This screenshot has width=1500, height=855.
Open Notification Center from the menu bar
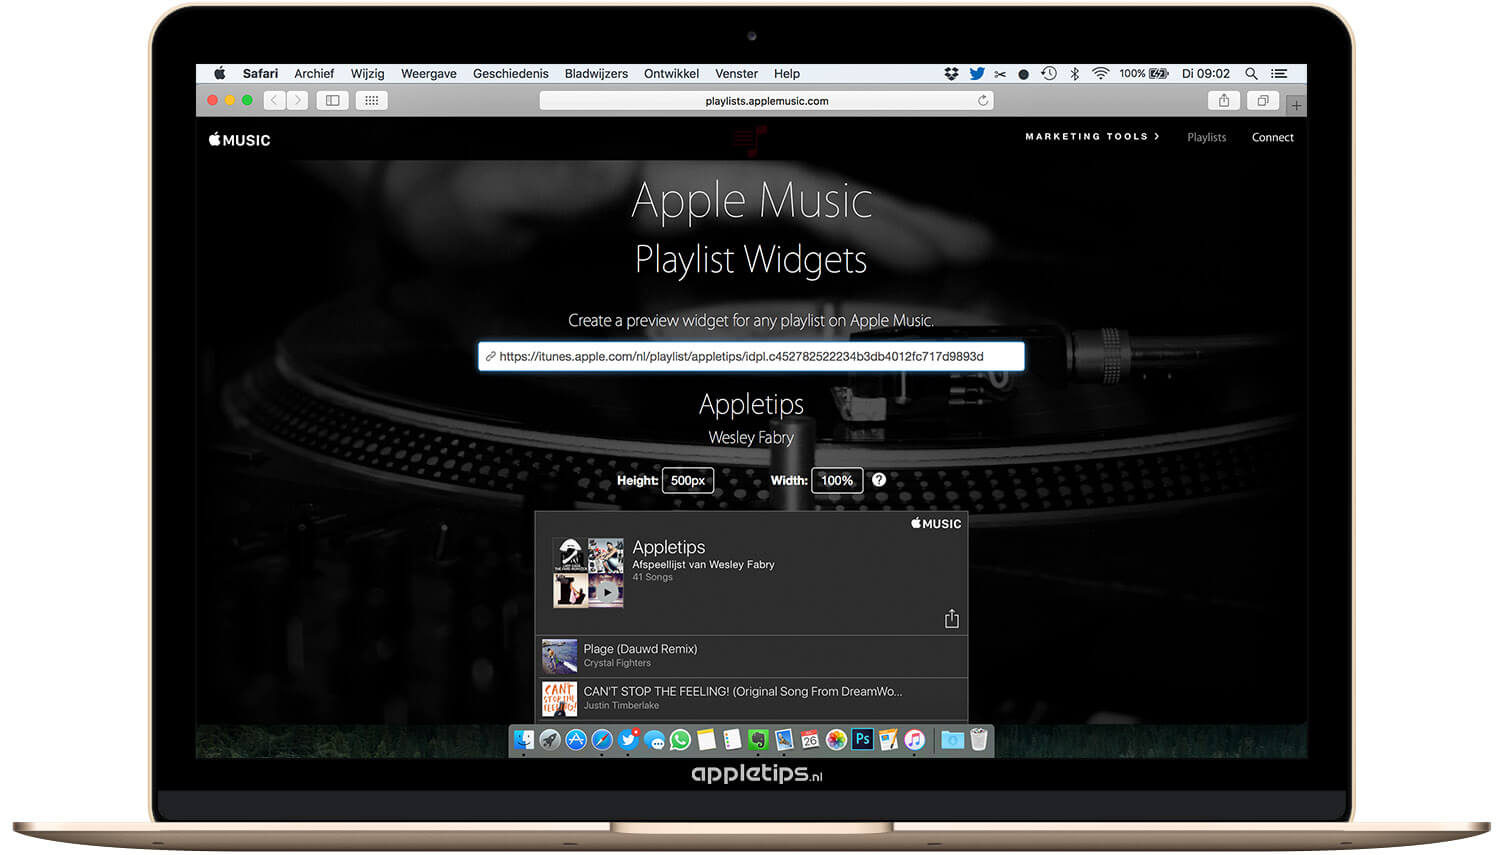click(1280, 73)
